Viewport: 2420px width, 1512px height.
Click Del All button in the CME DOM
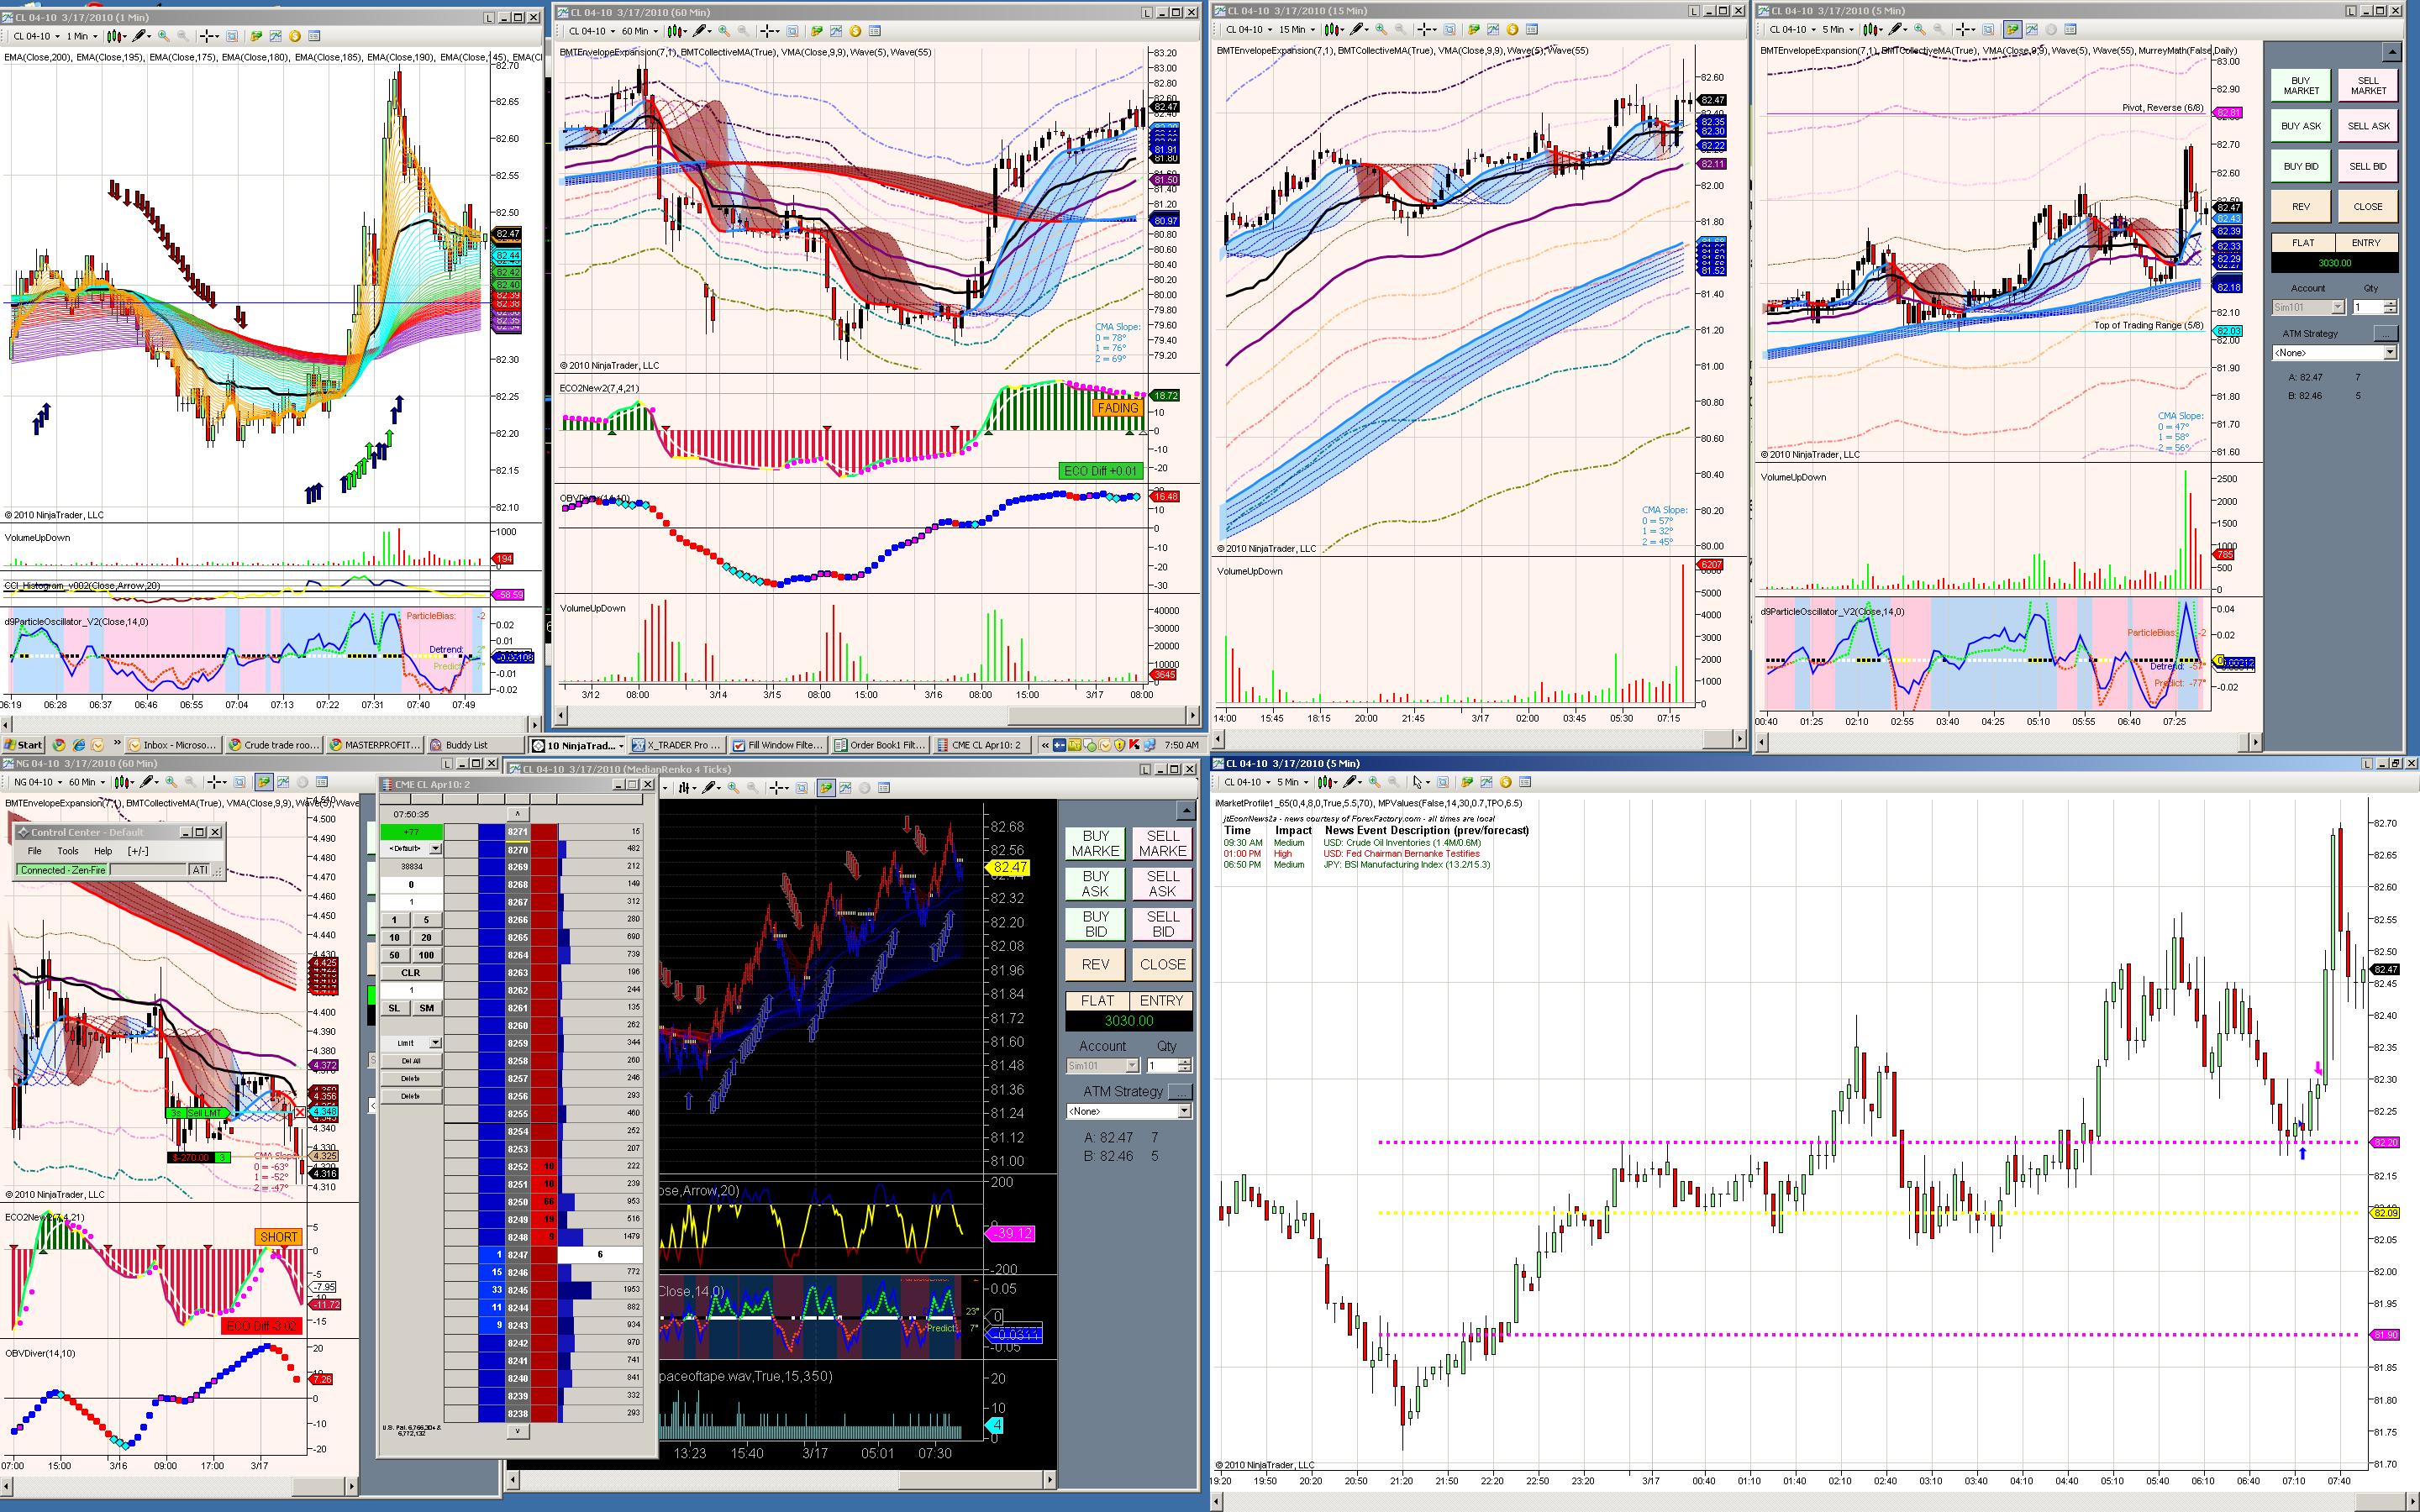(411, 1061)
